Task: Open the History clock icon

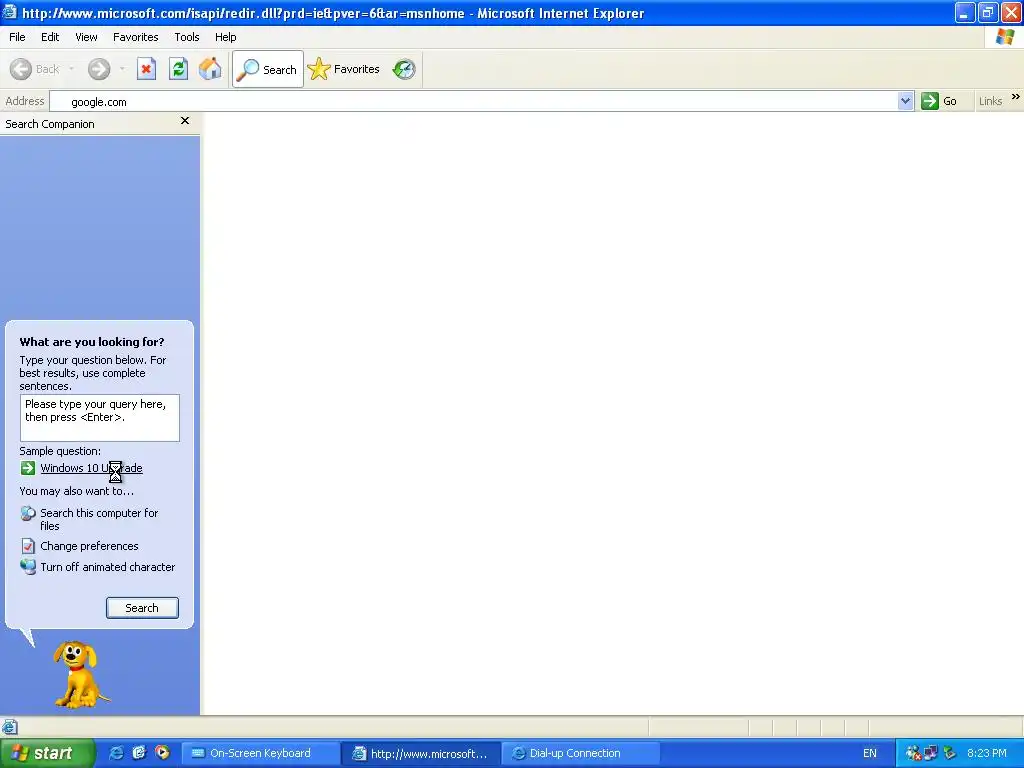Action: [404, 69]
